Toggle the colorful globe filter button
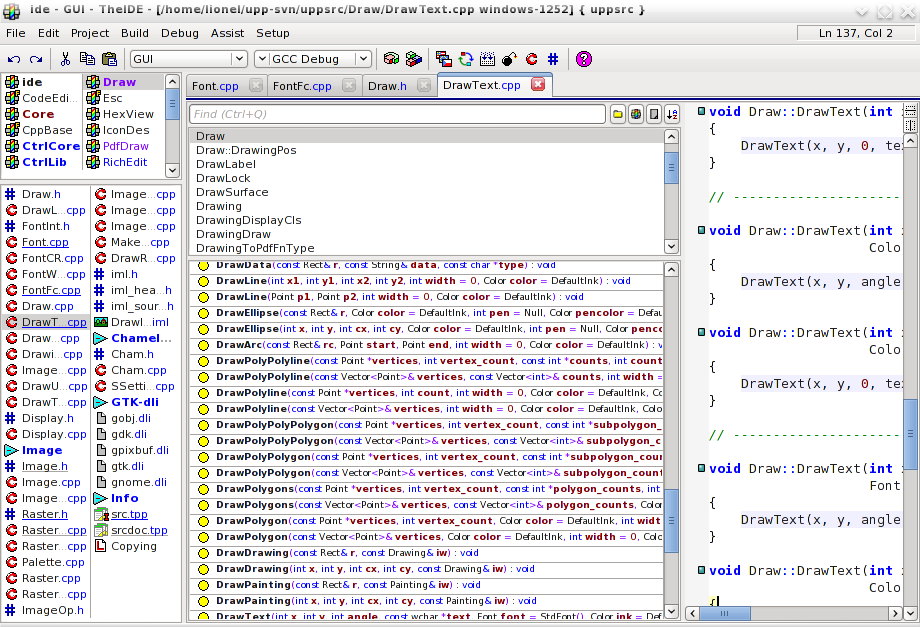The width and height of the screenshot is (920, 627). (636, 114)
